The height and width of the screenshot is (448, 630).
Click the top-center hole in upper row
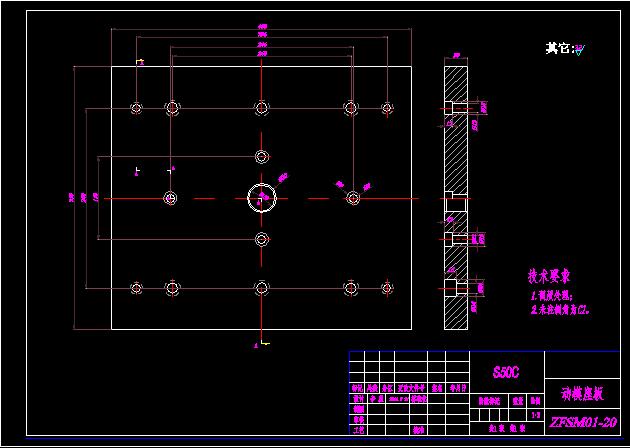pos(262,108)
